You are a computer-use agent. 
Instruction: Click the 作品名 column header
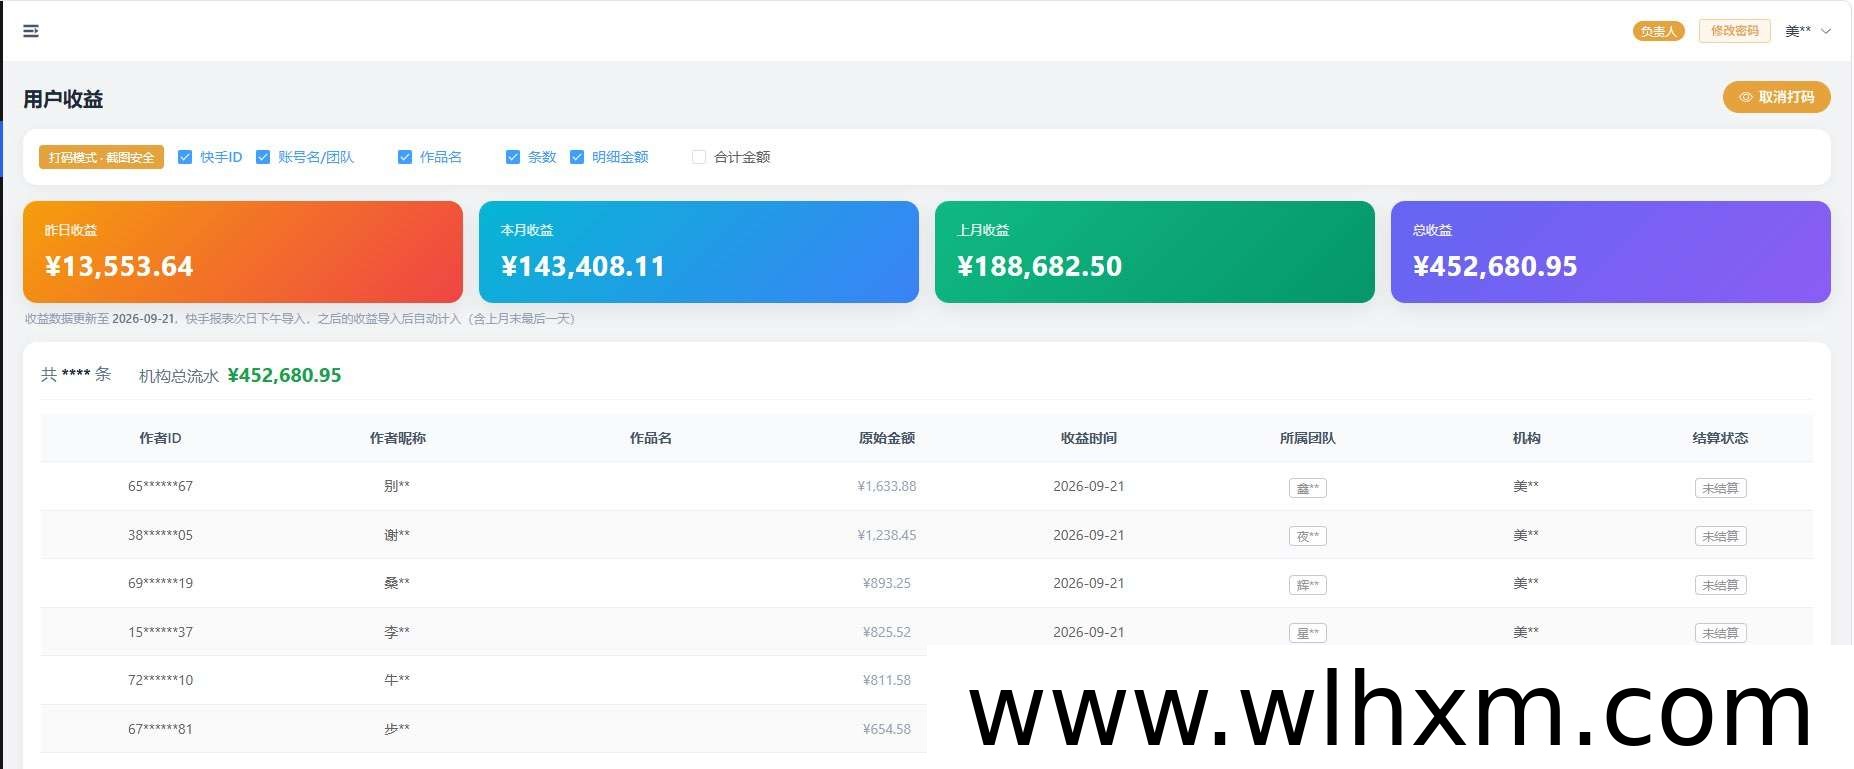tap(651, 438)
